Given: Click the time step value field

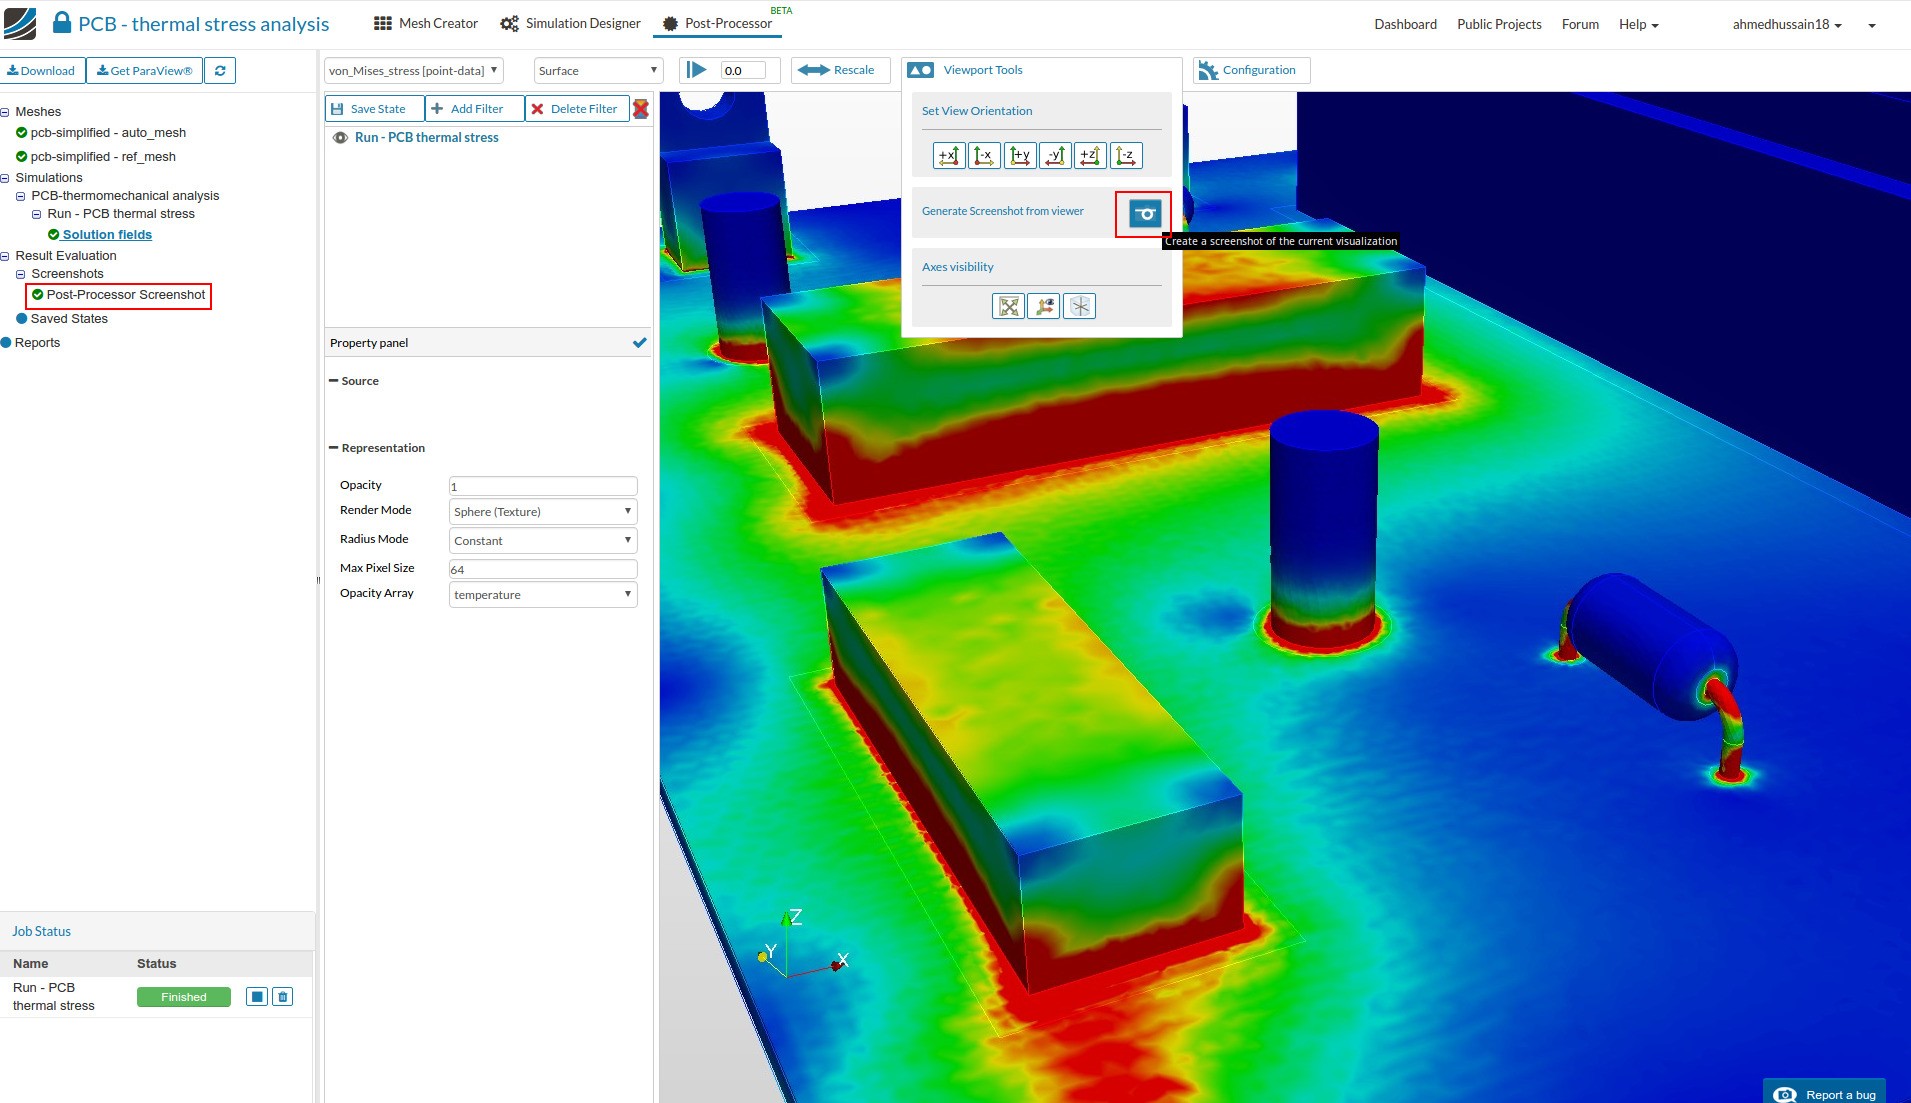Looking at the screenshot, I should [743, 70].
